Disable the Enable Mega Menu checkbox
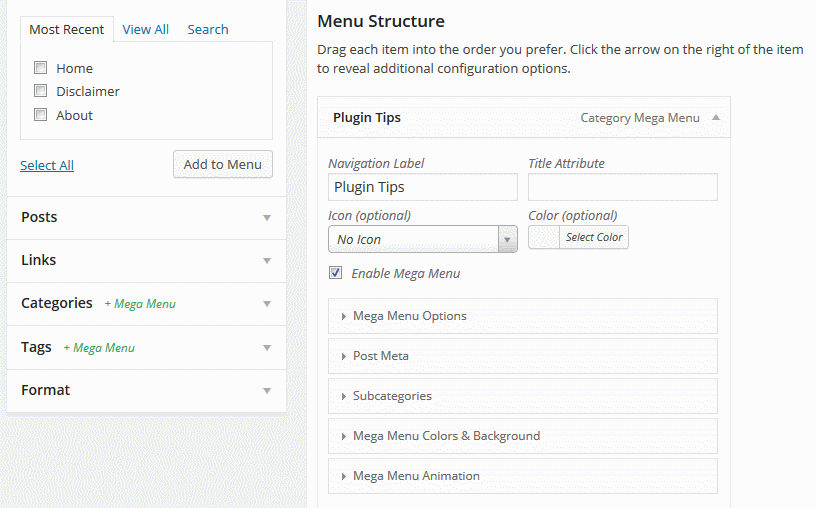The height and width of the screenshot is (508, 816). point(336,273)
